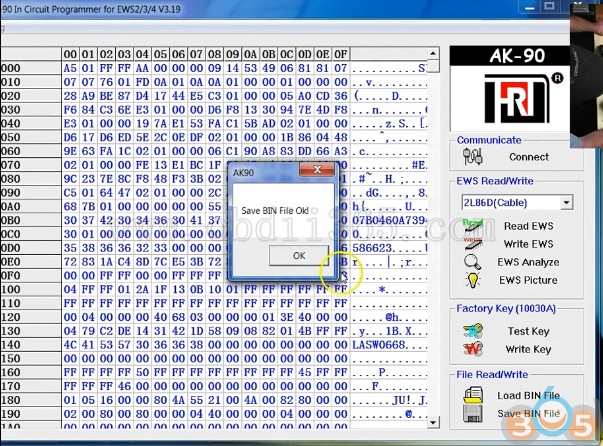The height and width of the screenshot is (446, 603).
Task: Click the Load BIN File printer icon
Action: pyautogui.click(x=473, y=396)
